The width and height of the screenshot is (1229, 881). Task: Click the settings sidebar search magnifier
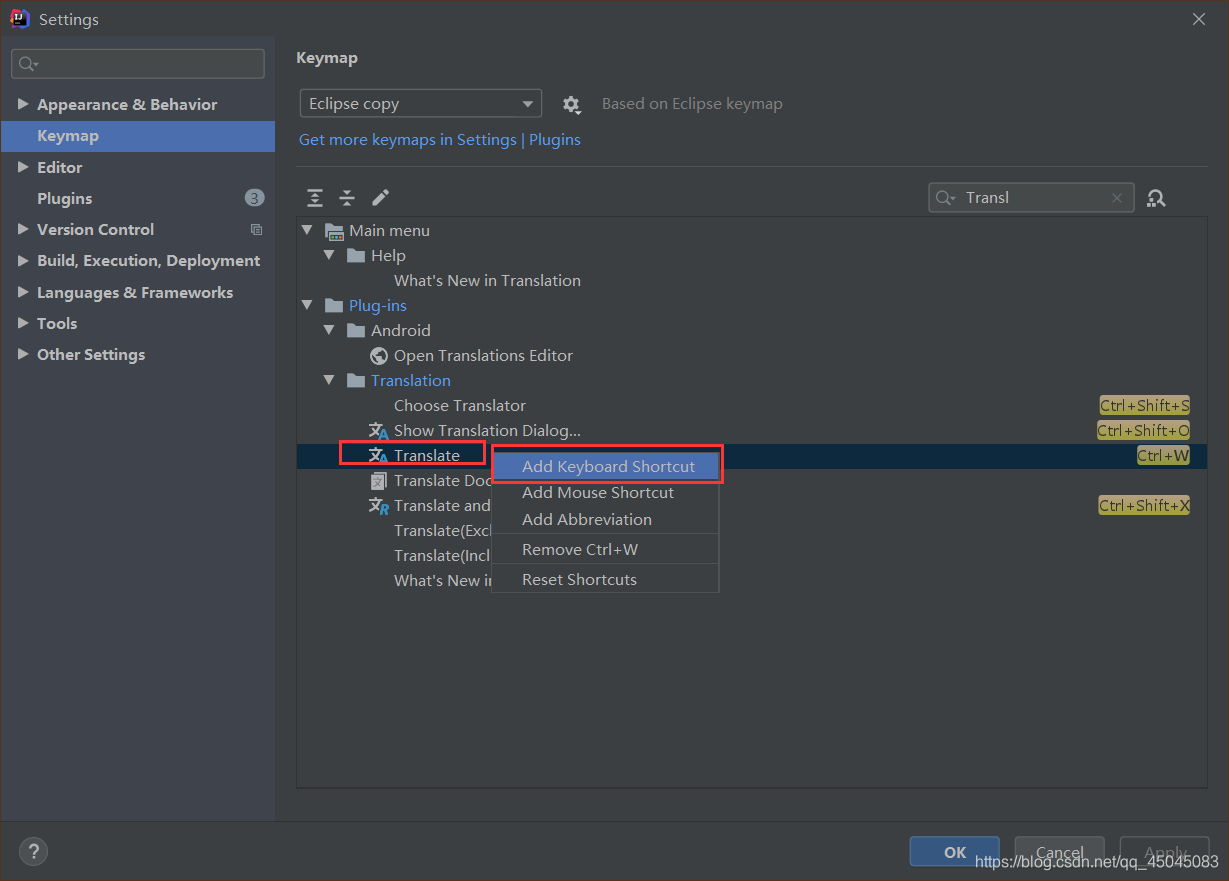pos(28,64)
